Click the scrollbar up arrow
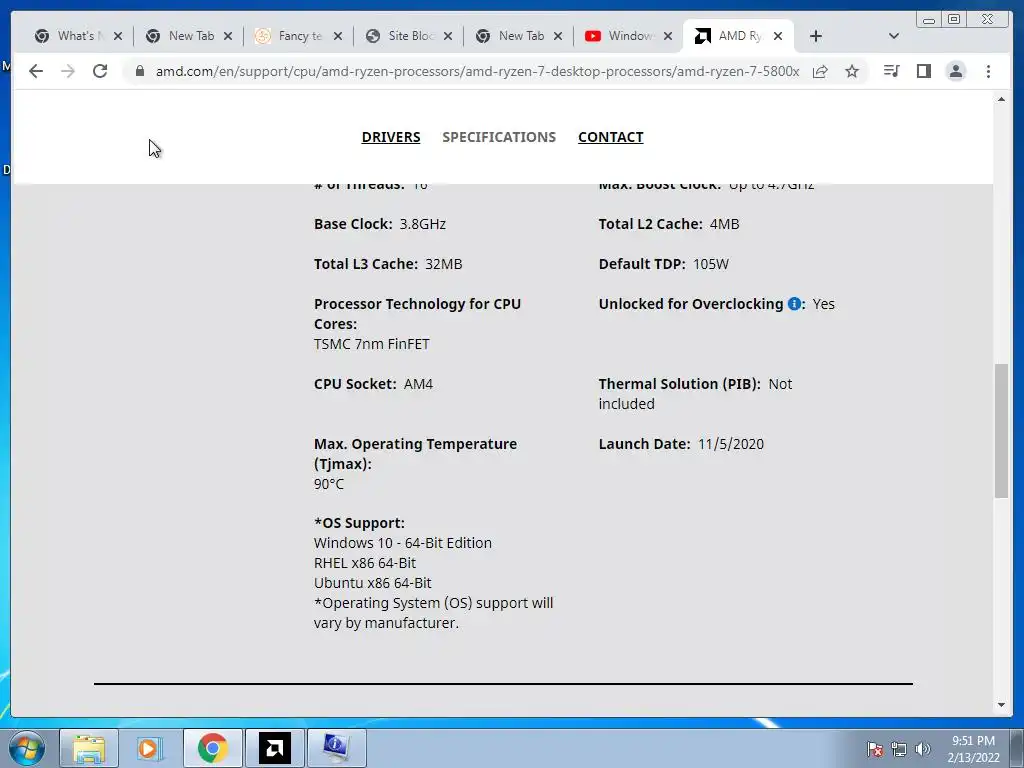The height and width of the screenshot is (768, 1024). tap(1001, 99)
